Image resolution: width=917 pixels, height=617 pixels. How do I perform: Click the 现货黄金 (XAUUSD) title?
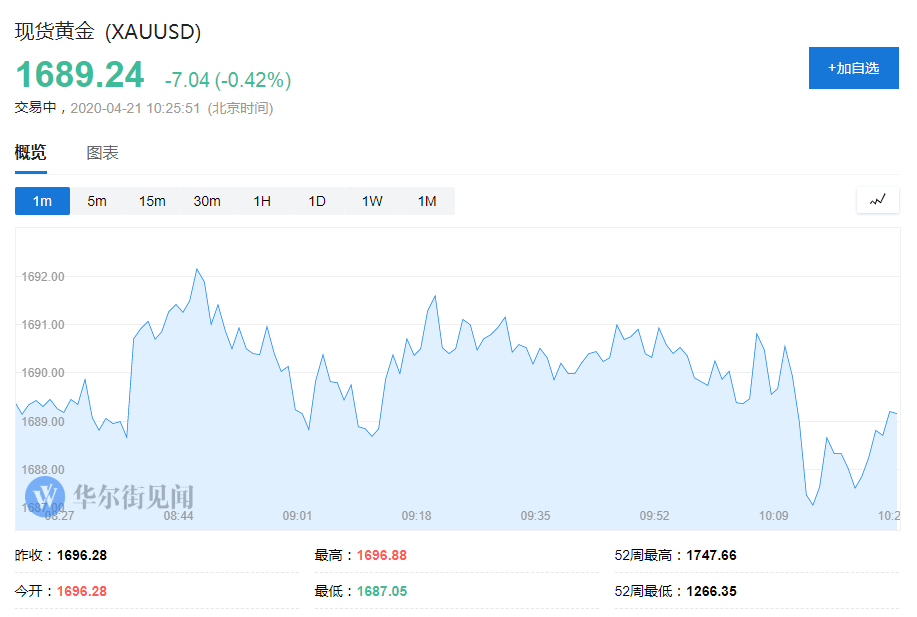108,31
